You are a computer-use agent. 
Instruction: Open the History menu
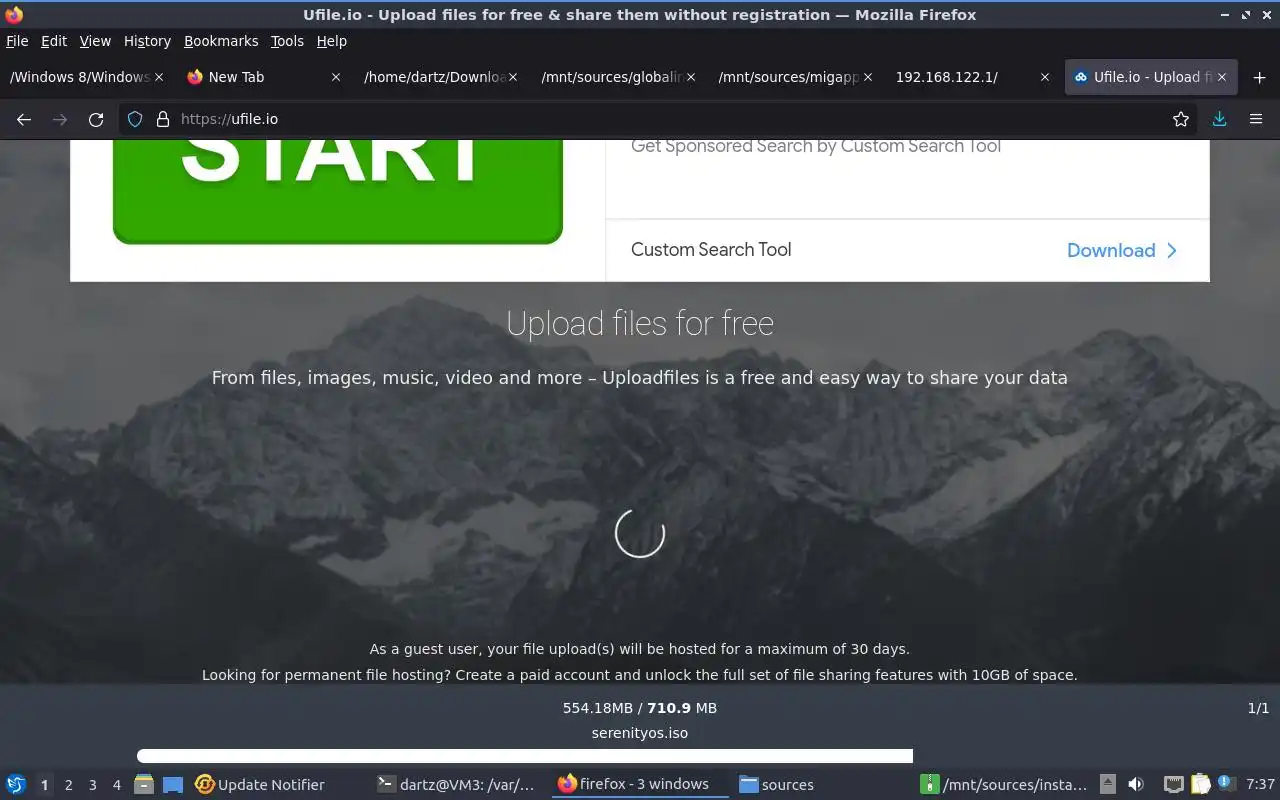coord(147,41)
